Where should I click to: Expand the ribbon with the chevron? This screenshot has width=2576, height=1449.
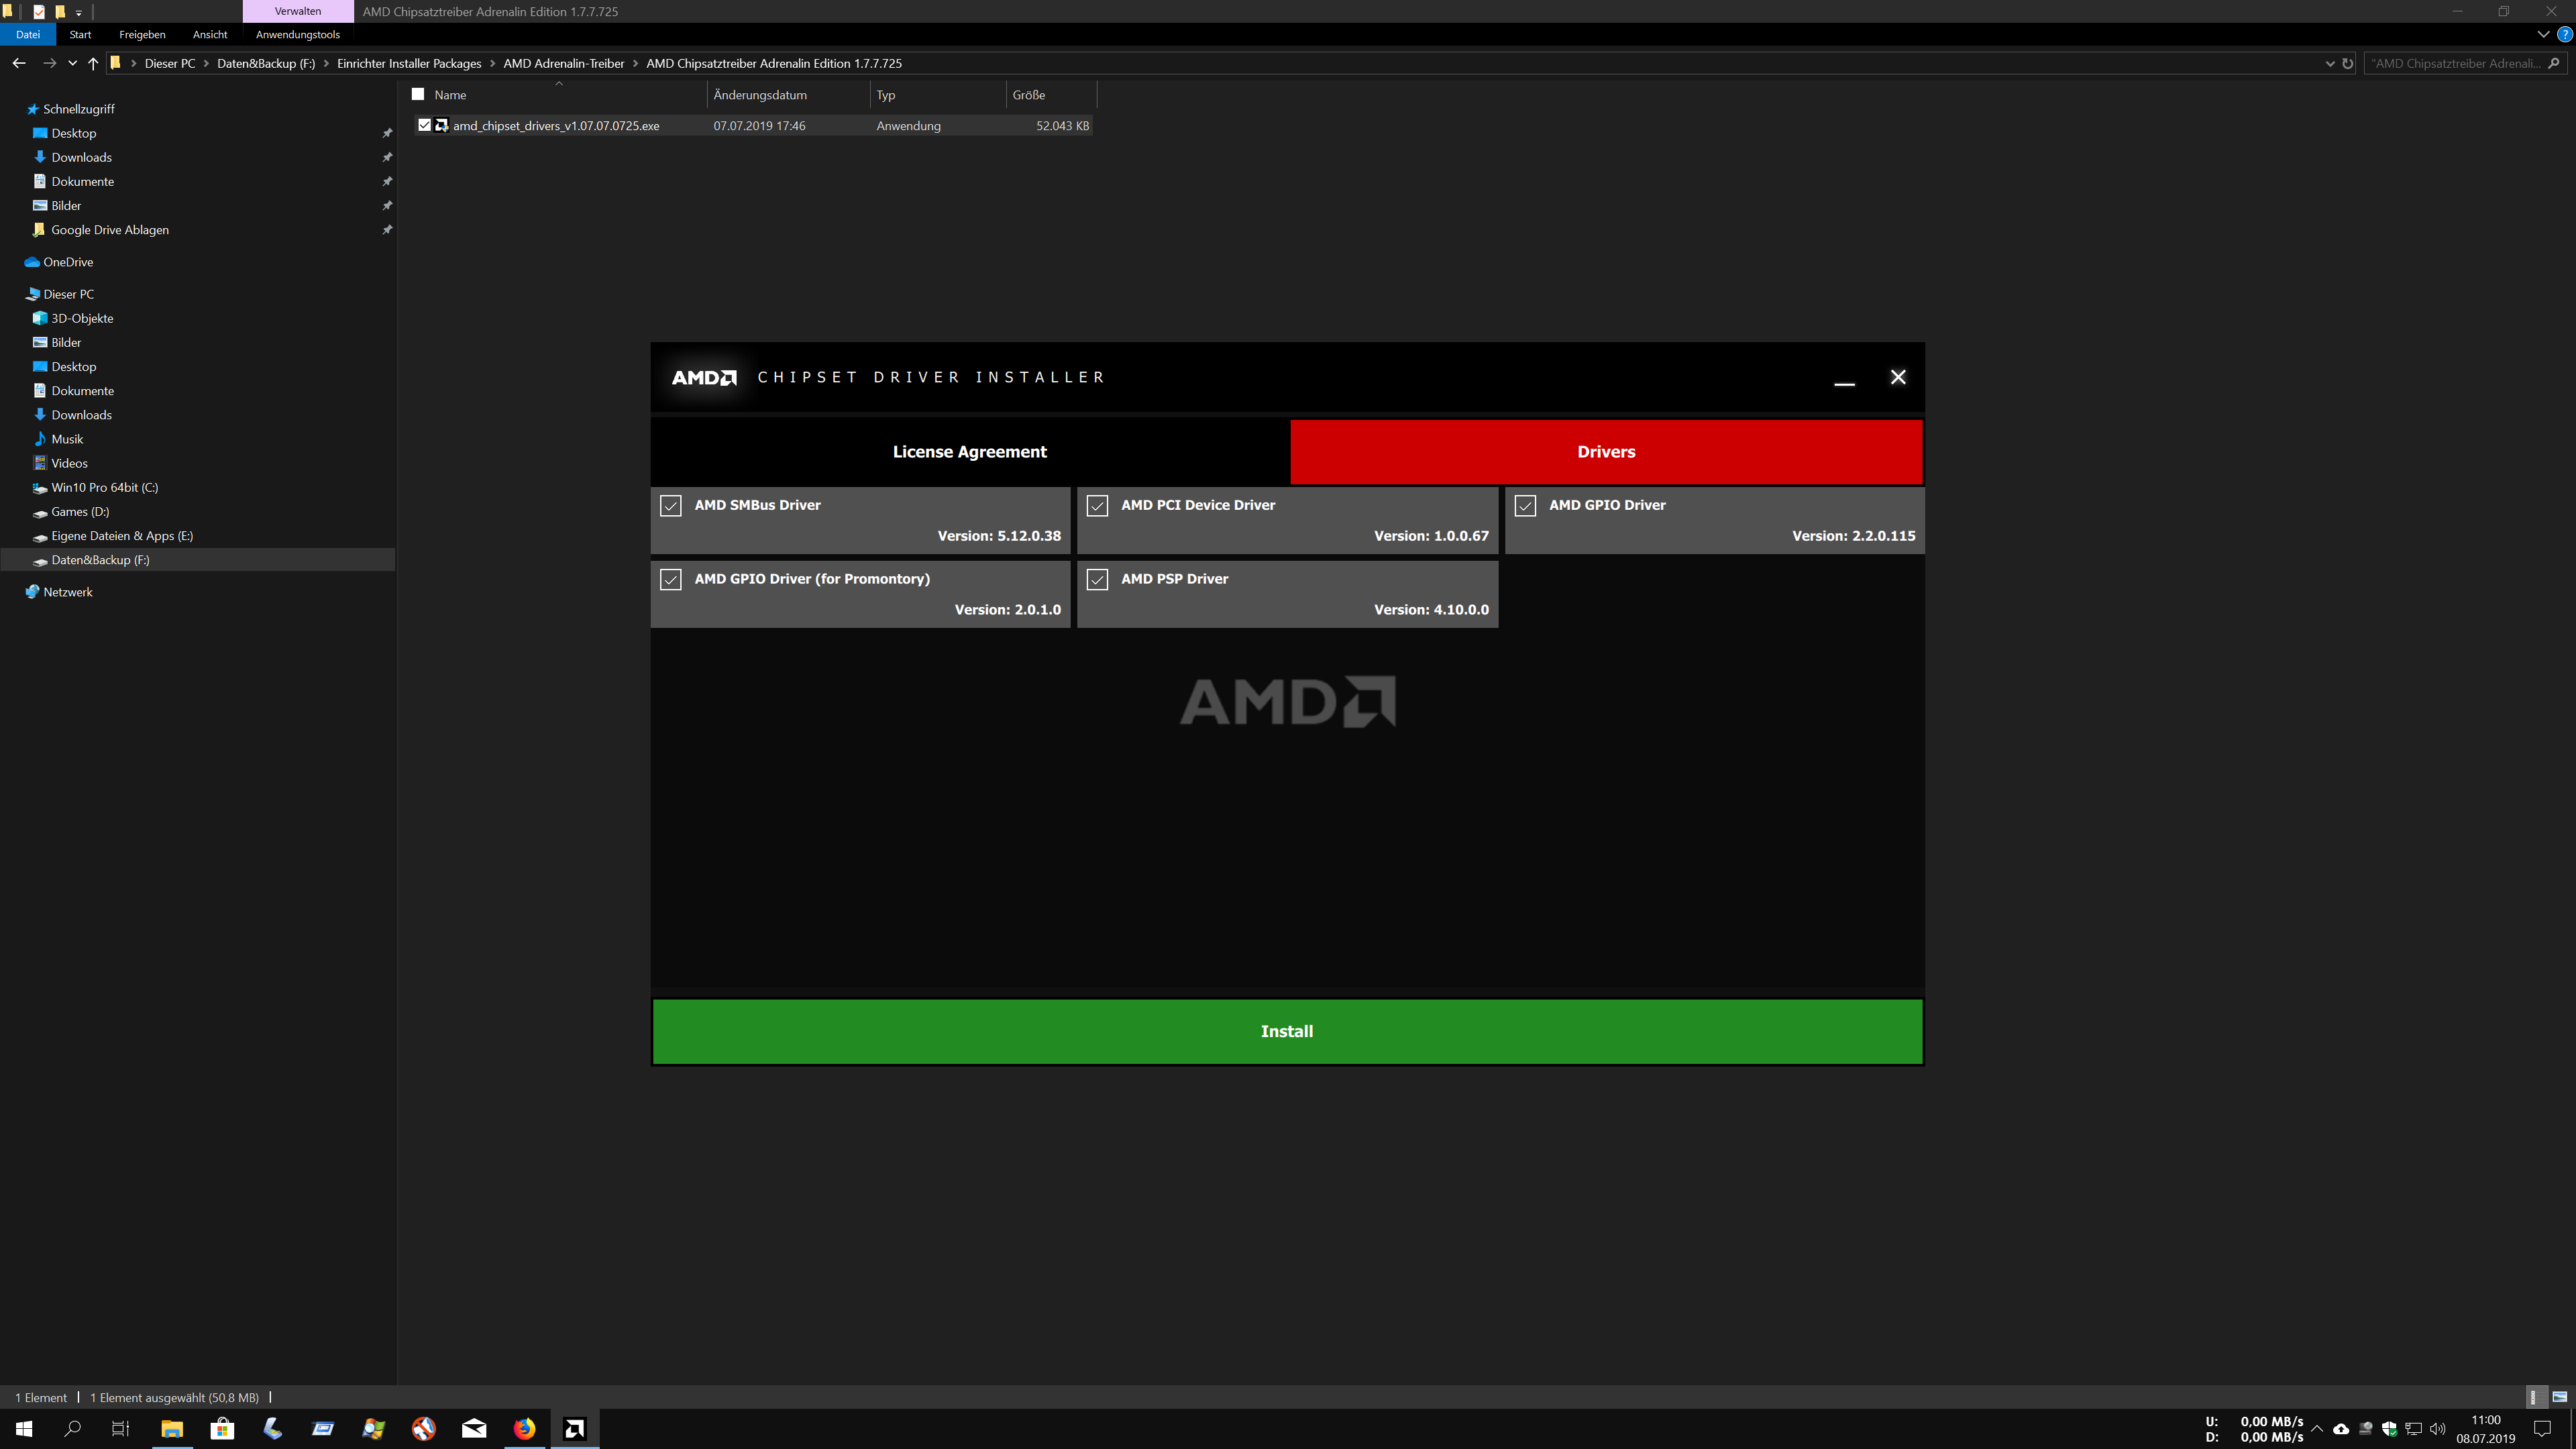2543,34
